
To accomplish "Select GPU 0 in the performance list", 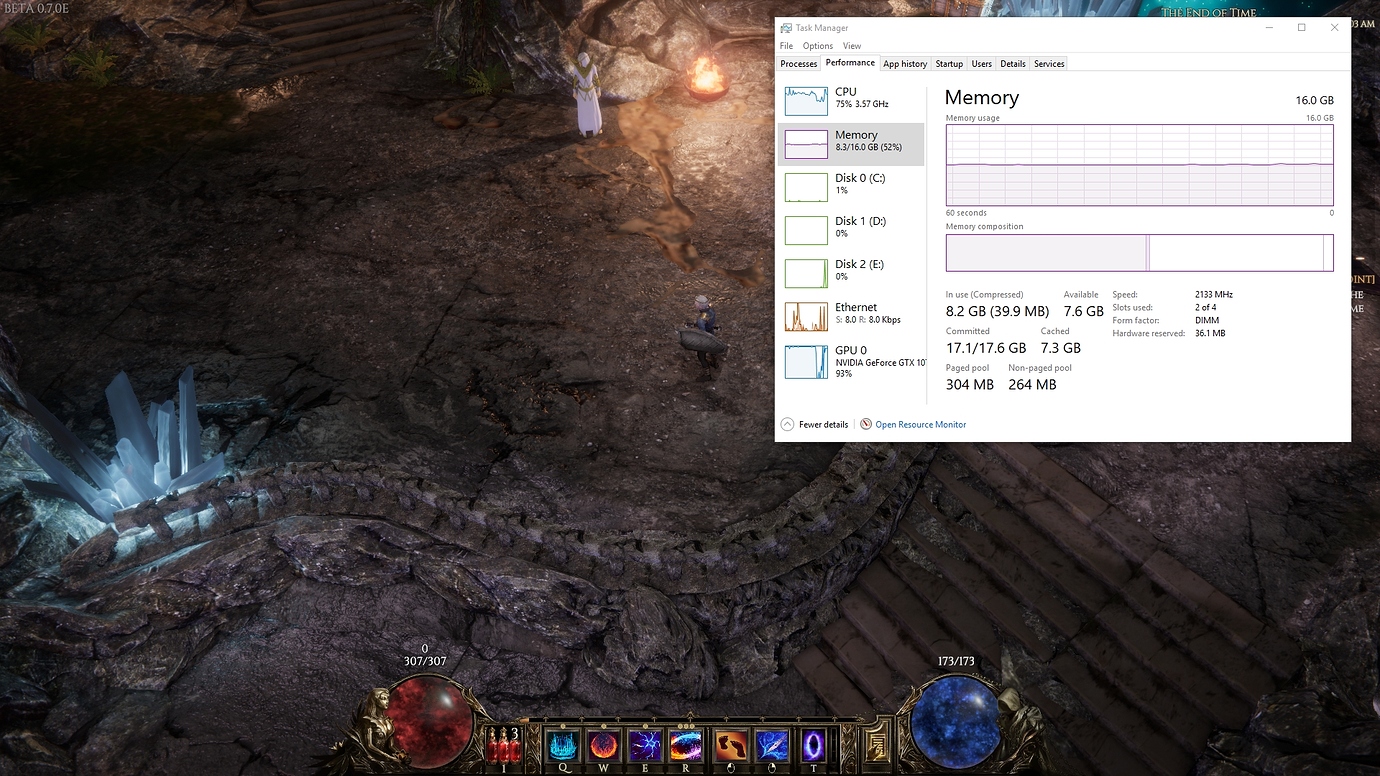I will [850, 361].
